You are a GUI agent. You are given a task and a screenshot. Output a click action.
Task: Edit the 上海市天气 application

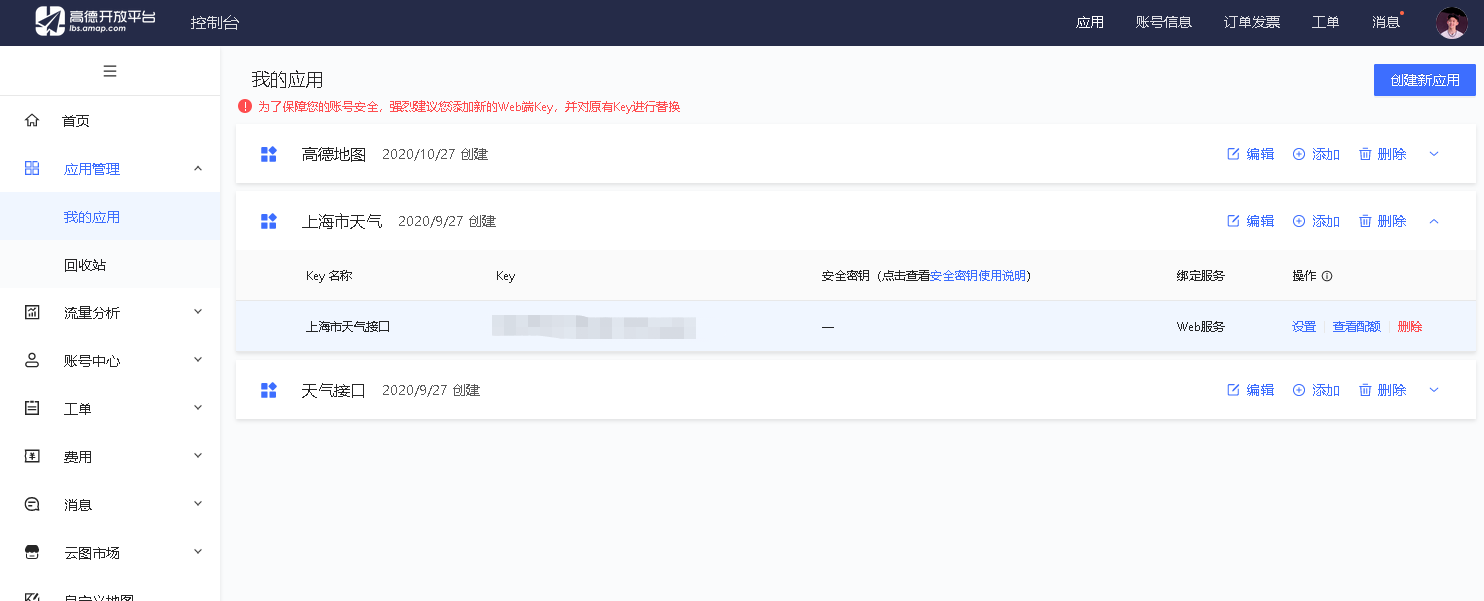1250,221
